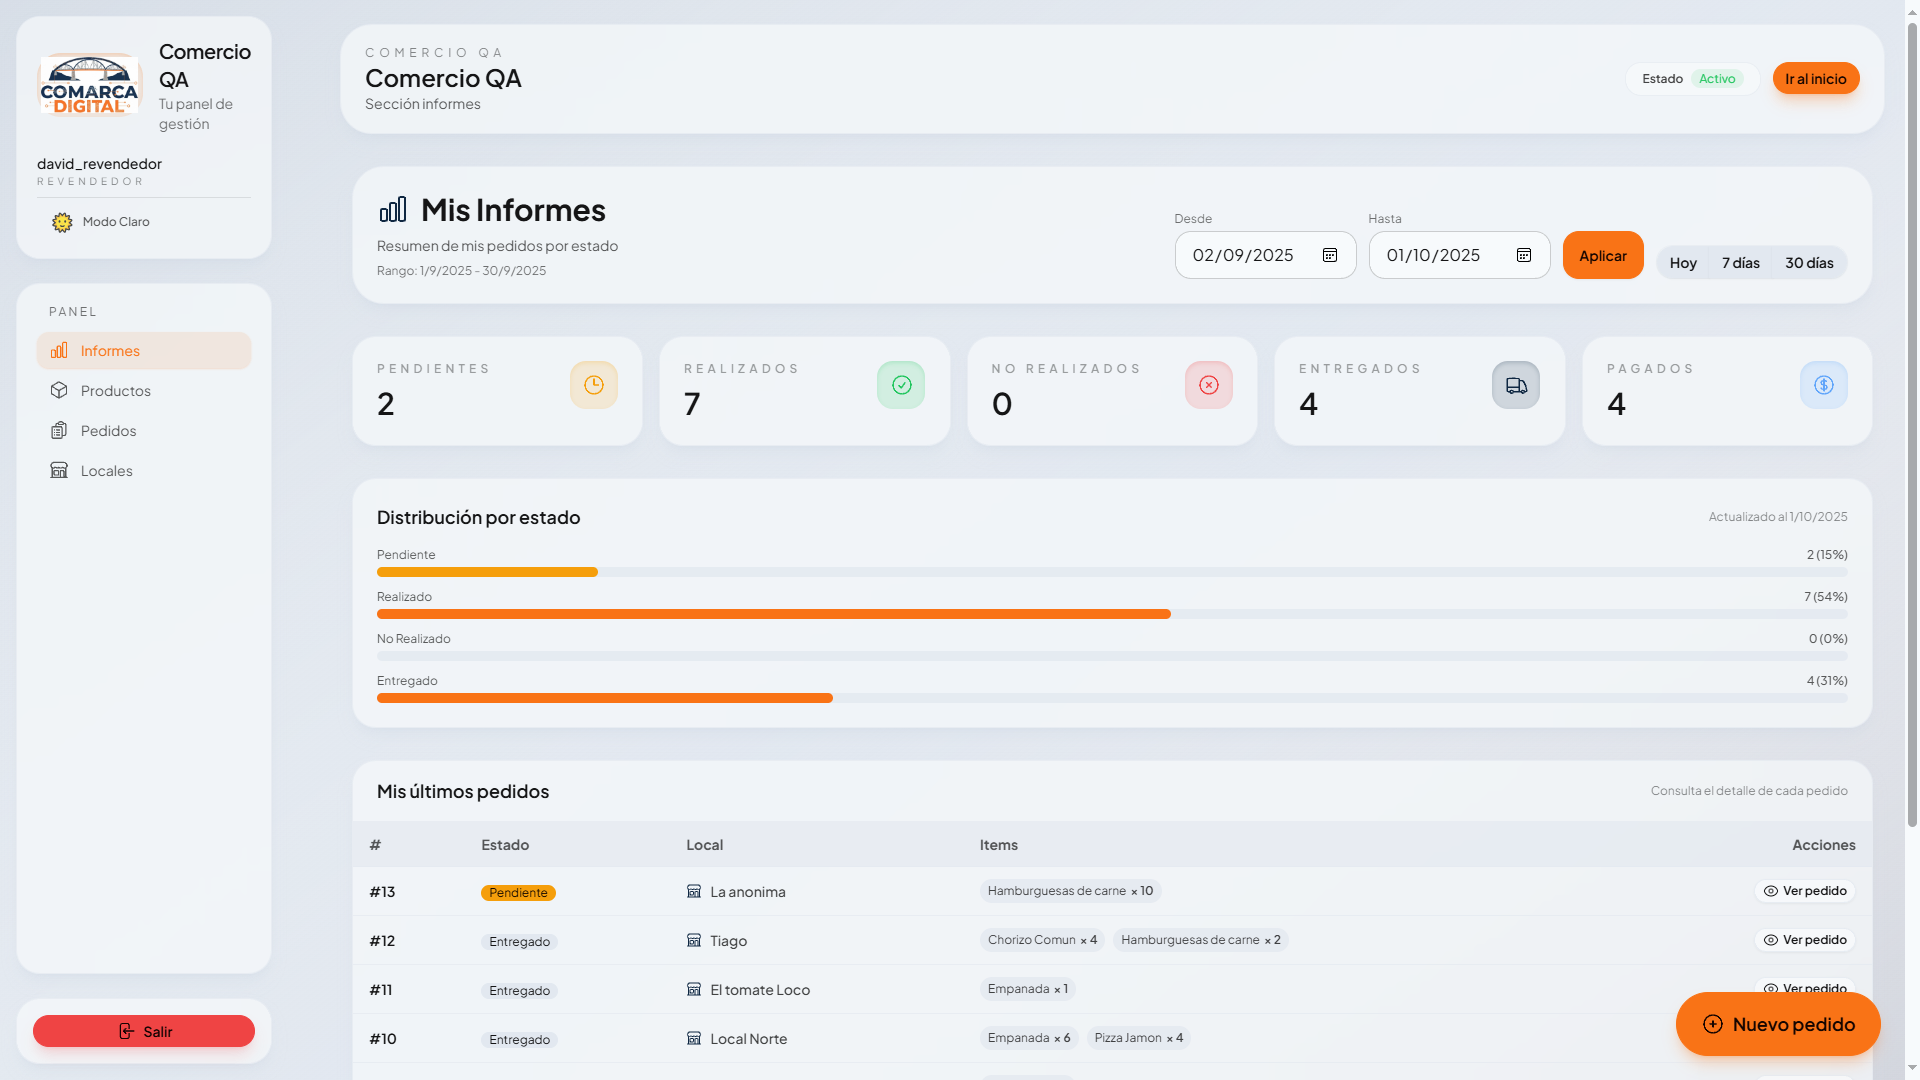Click the Pendientes clock icon
Image resolution: width=1920 pixels, height=1080 pixels.
(594, 385)
